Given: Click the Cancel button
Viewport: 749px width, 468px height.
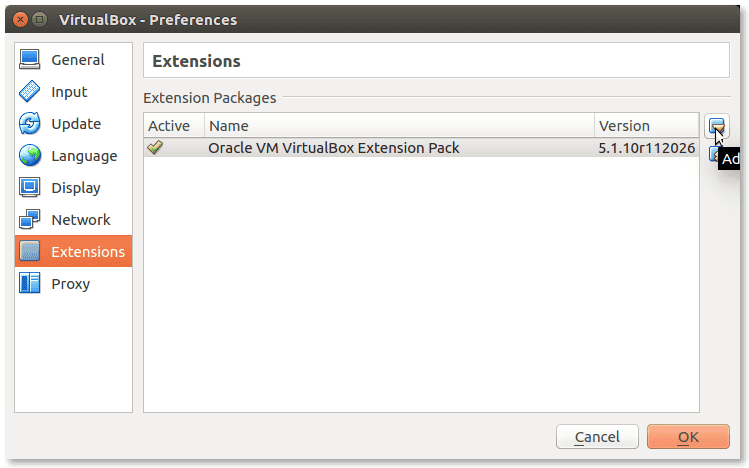Looking at the screenshot, I should pos(597,436).
